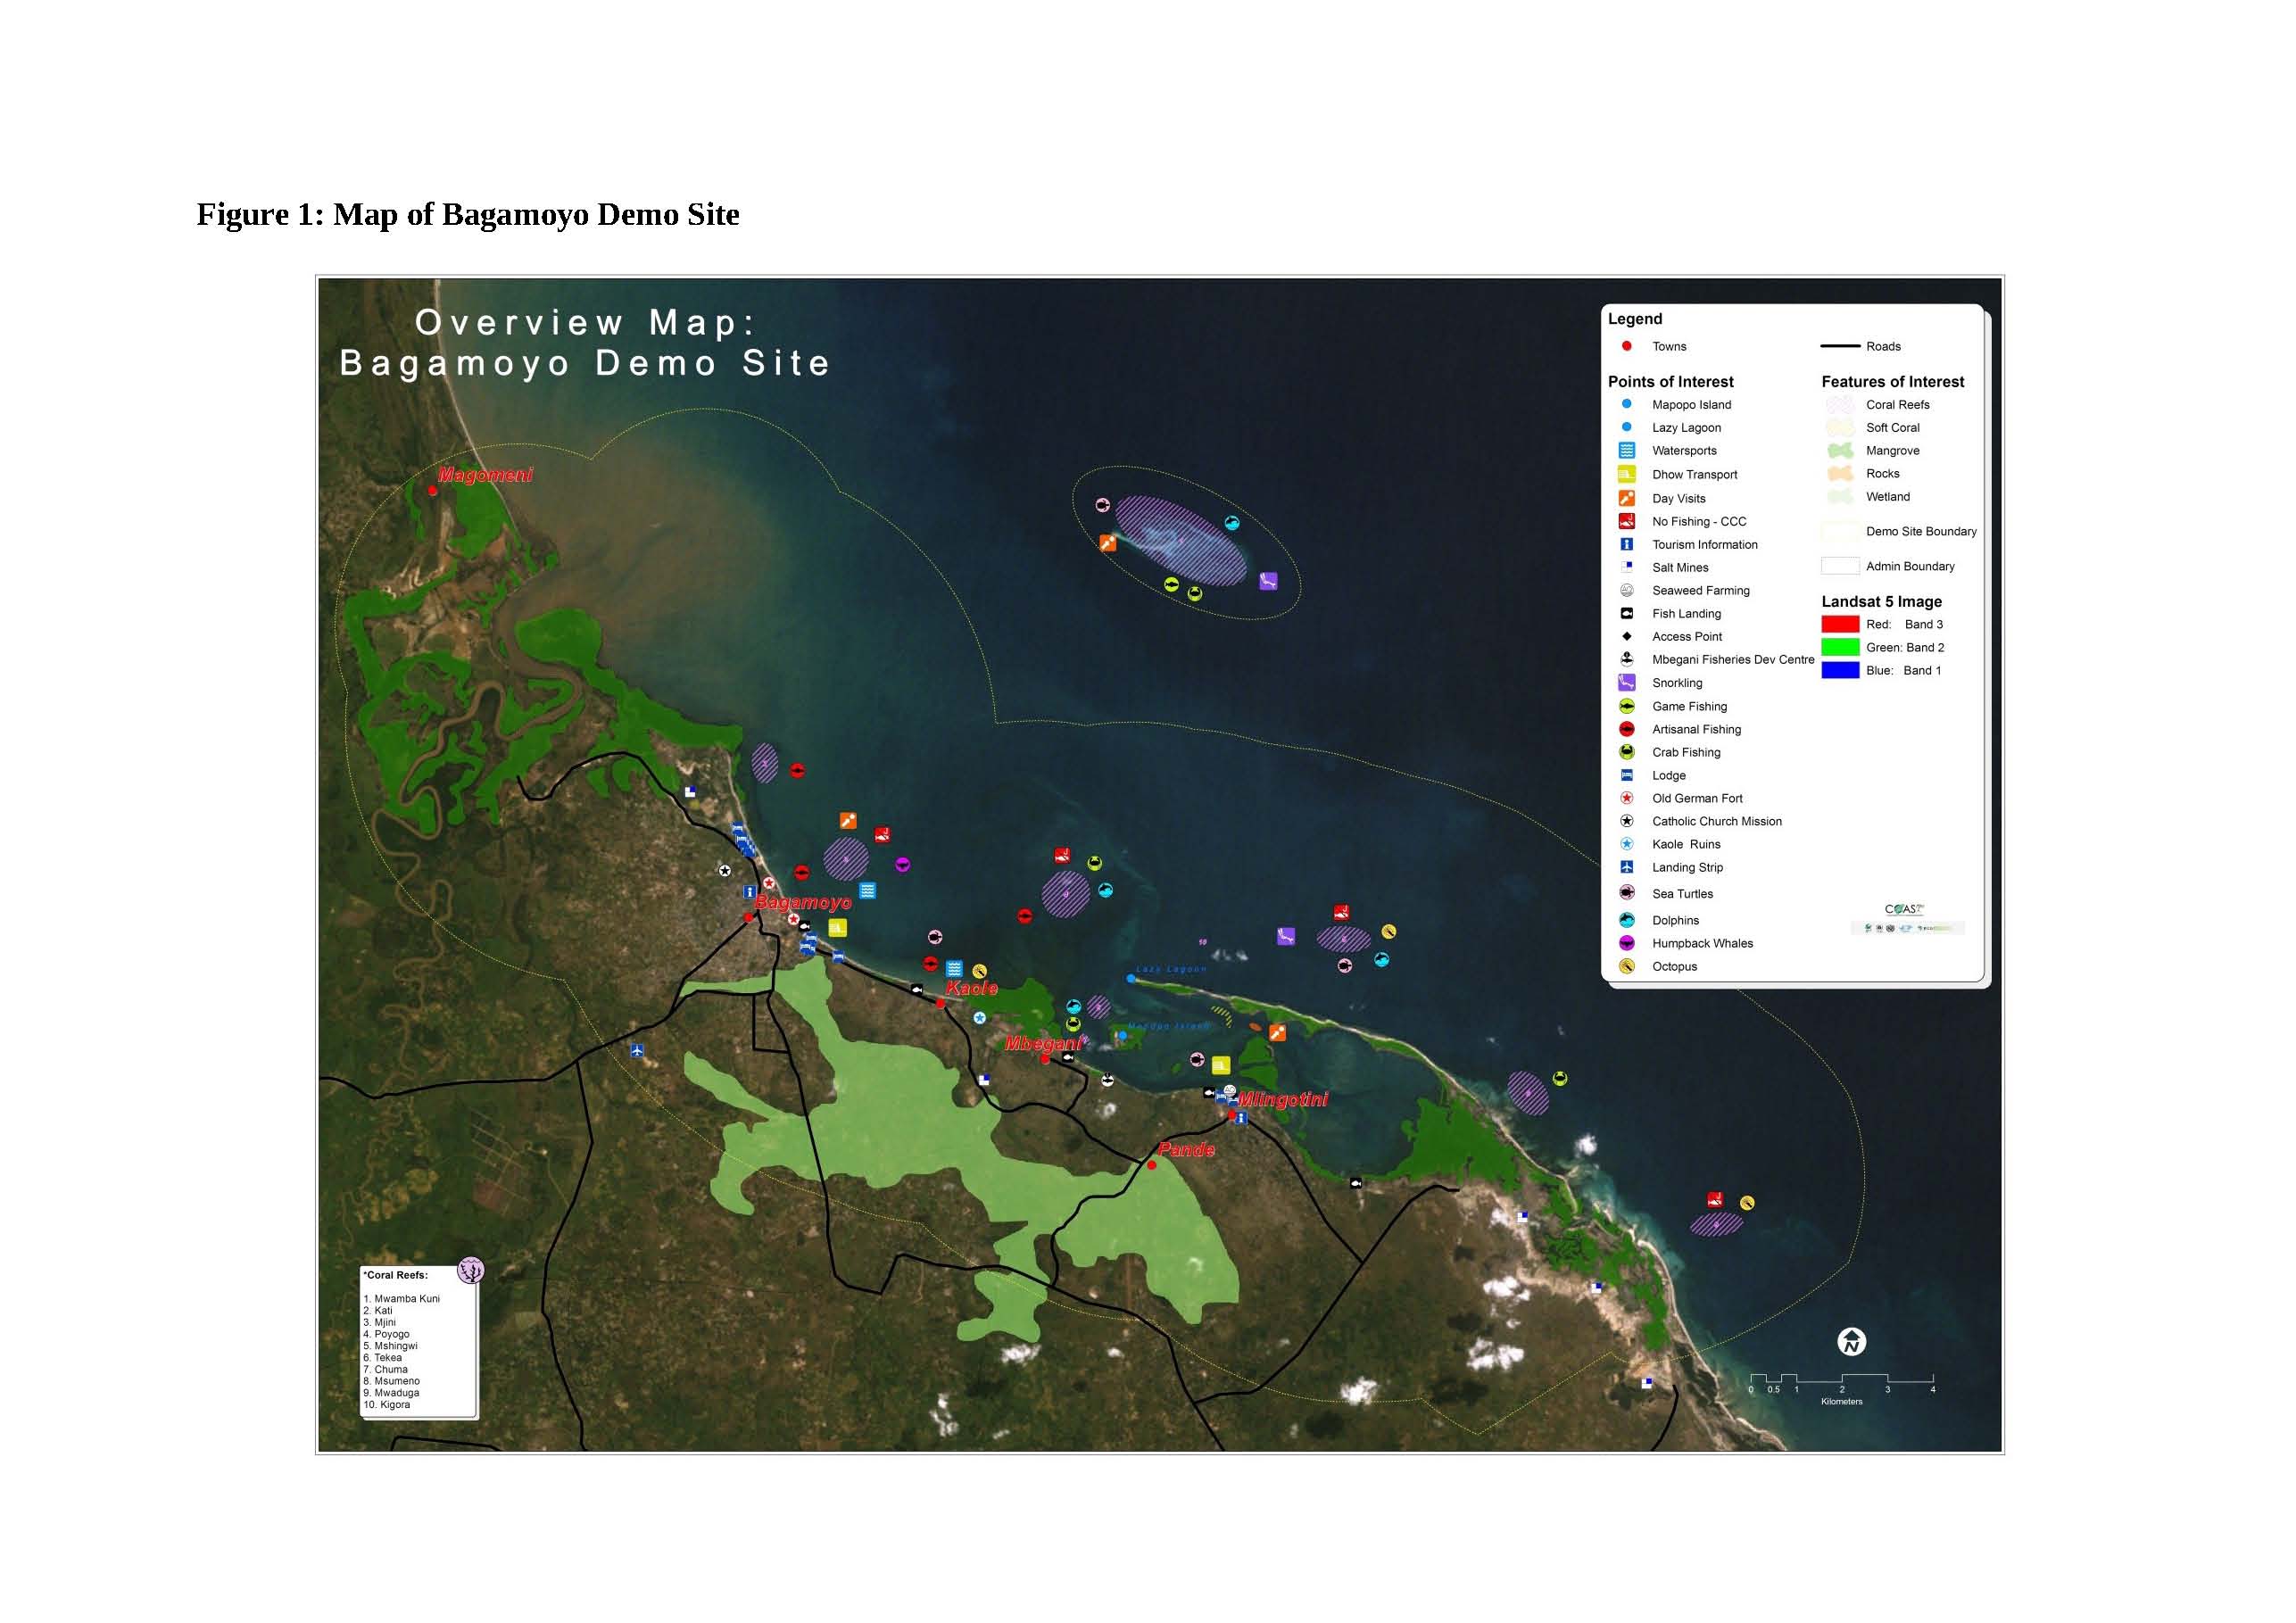
Task: Click the Tourism Information legend icon
Action: tap(1626, 544)
